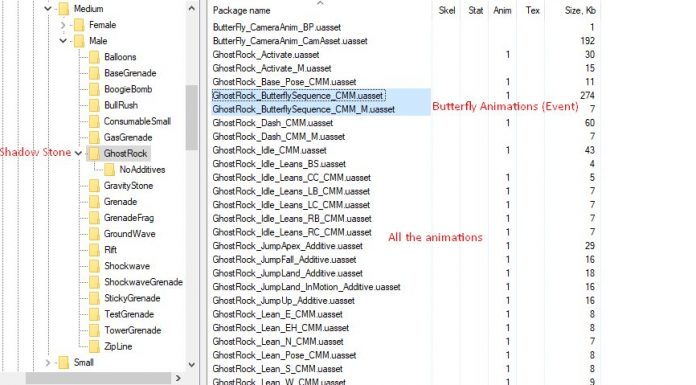Image resolution: width=696 pixels, height=385 pixels.
Task: Open the Balloons folder icon
Action: coord(94,57)
